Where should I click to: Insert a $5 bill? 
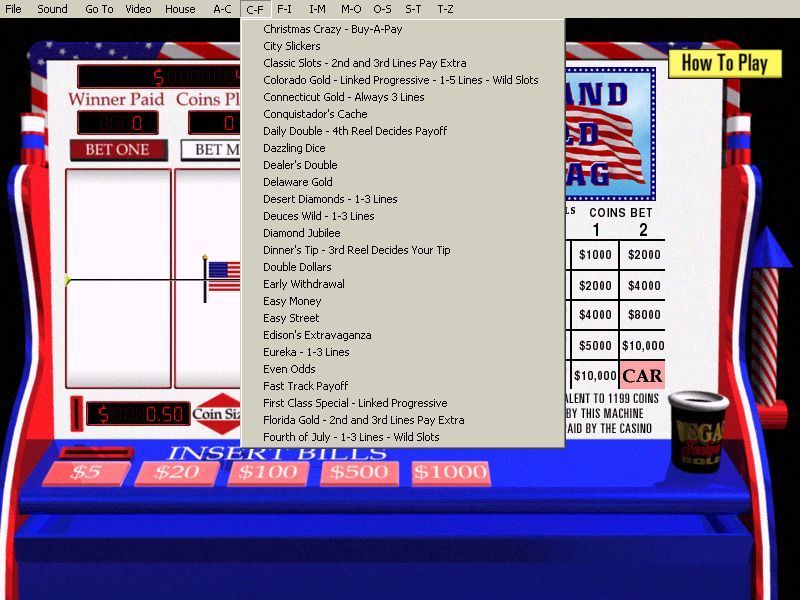pyautogui.click(x=86, y=473)
